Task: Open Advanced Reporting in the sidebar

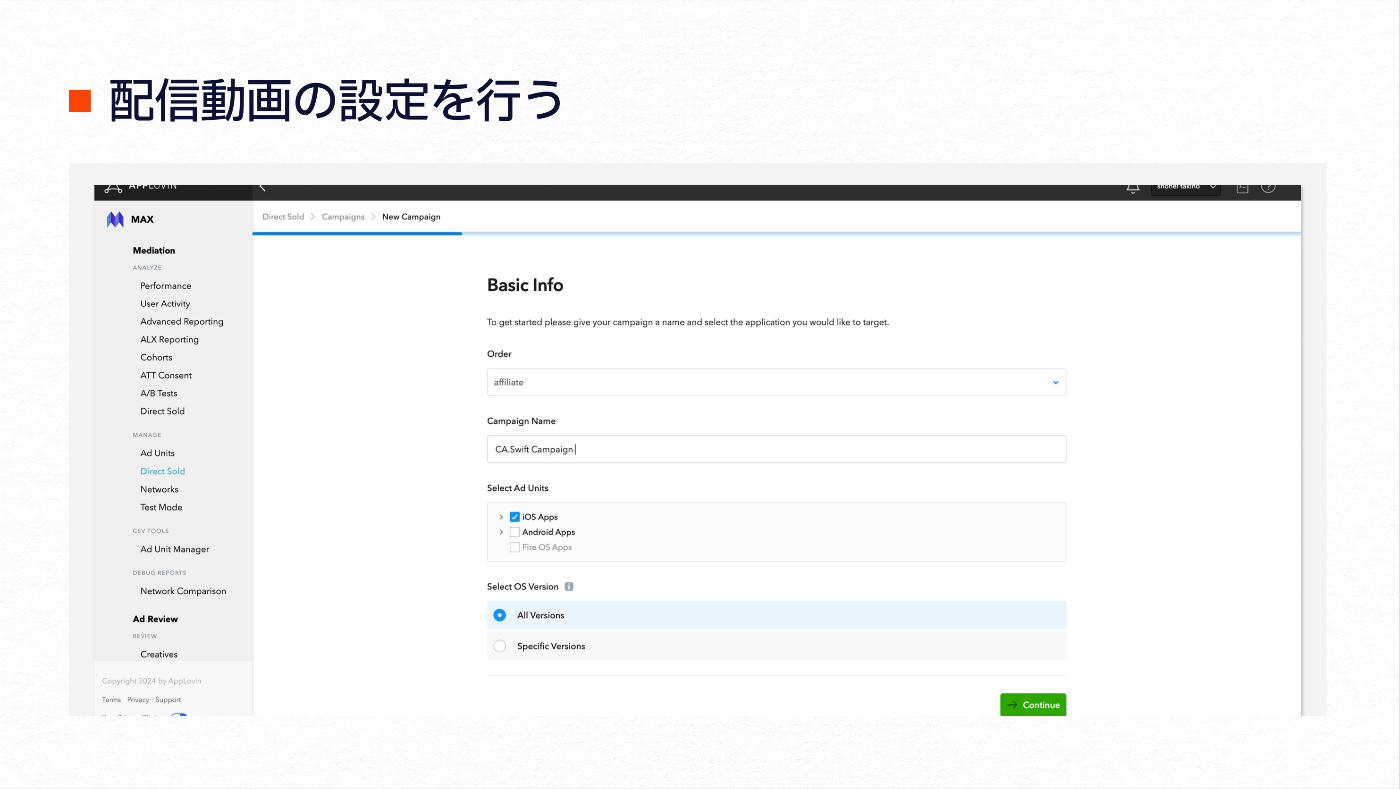Action: pyautogui.click(x=182, y=322)
